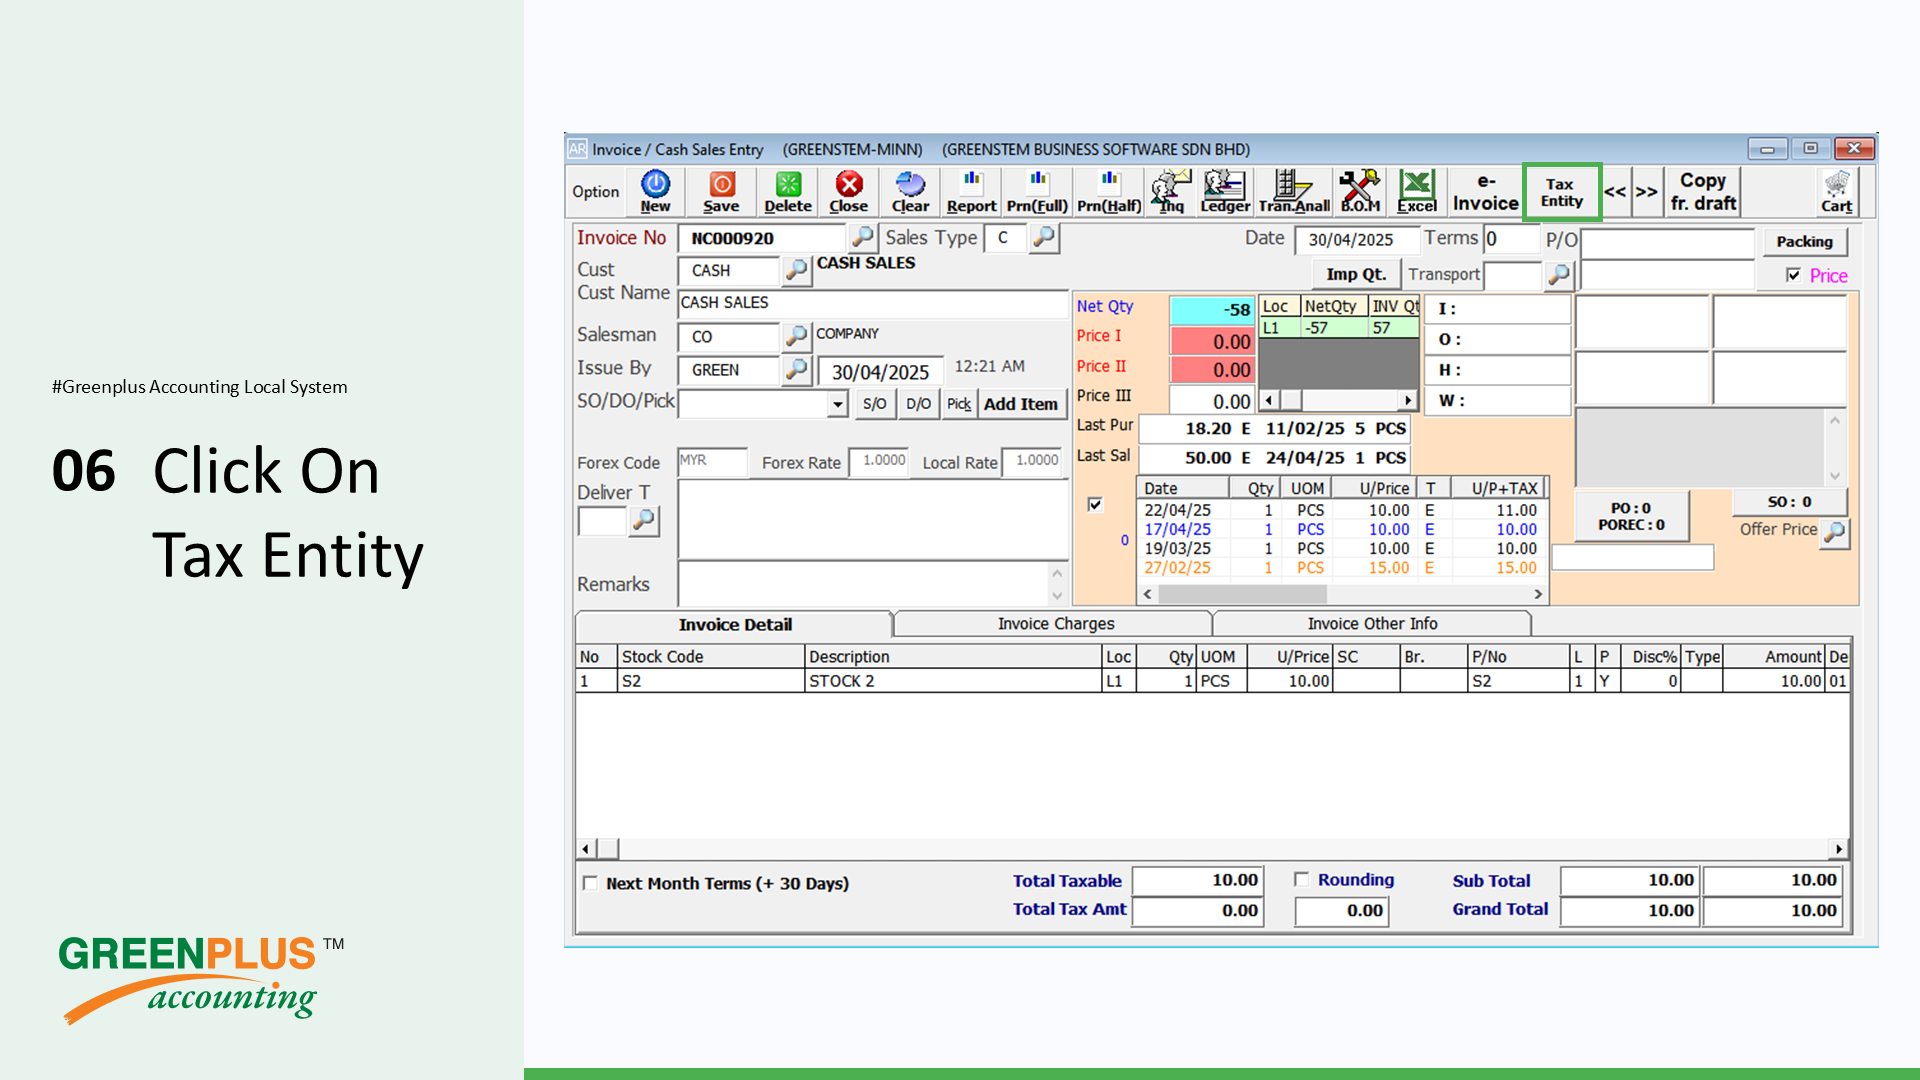Toggle the Price checkbox
The height and width of the screenshot is (1080, 1920).
pyautogui.click(x=1793, y=275)
